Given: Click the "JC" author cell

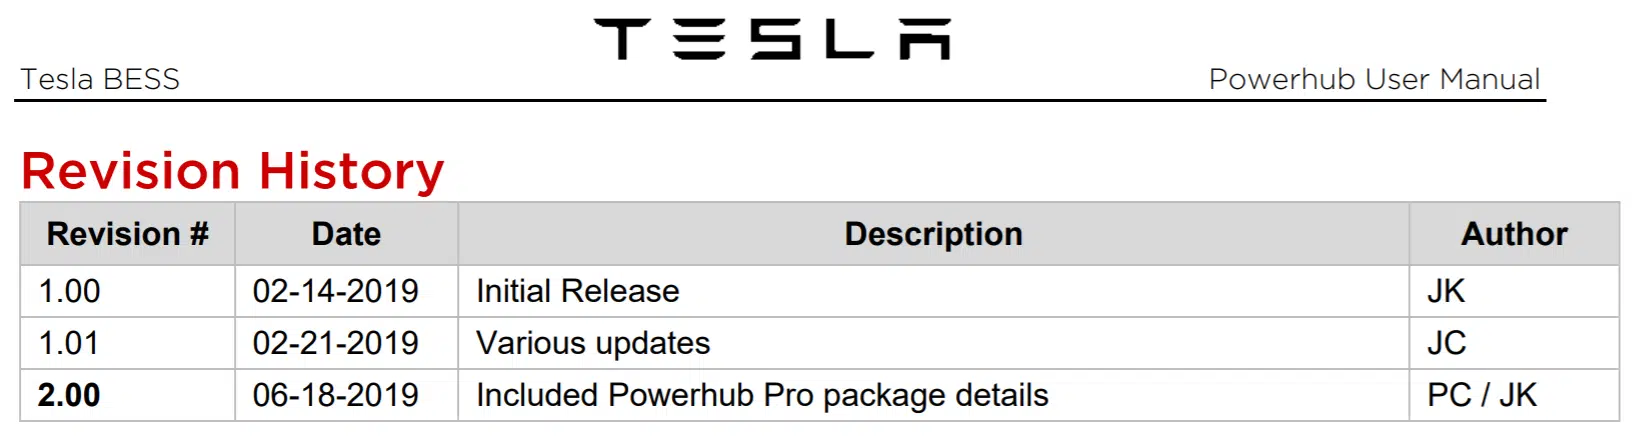Looking at the screenshot, I should (1446, 343).
